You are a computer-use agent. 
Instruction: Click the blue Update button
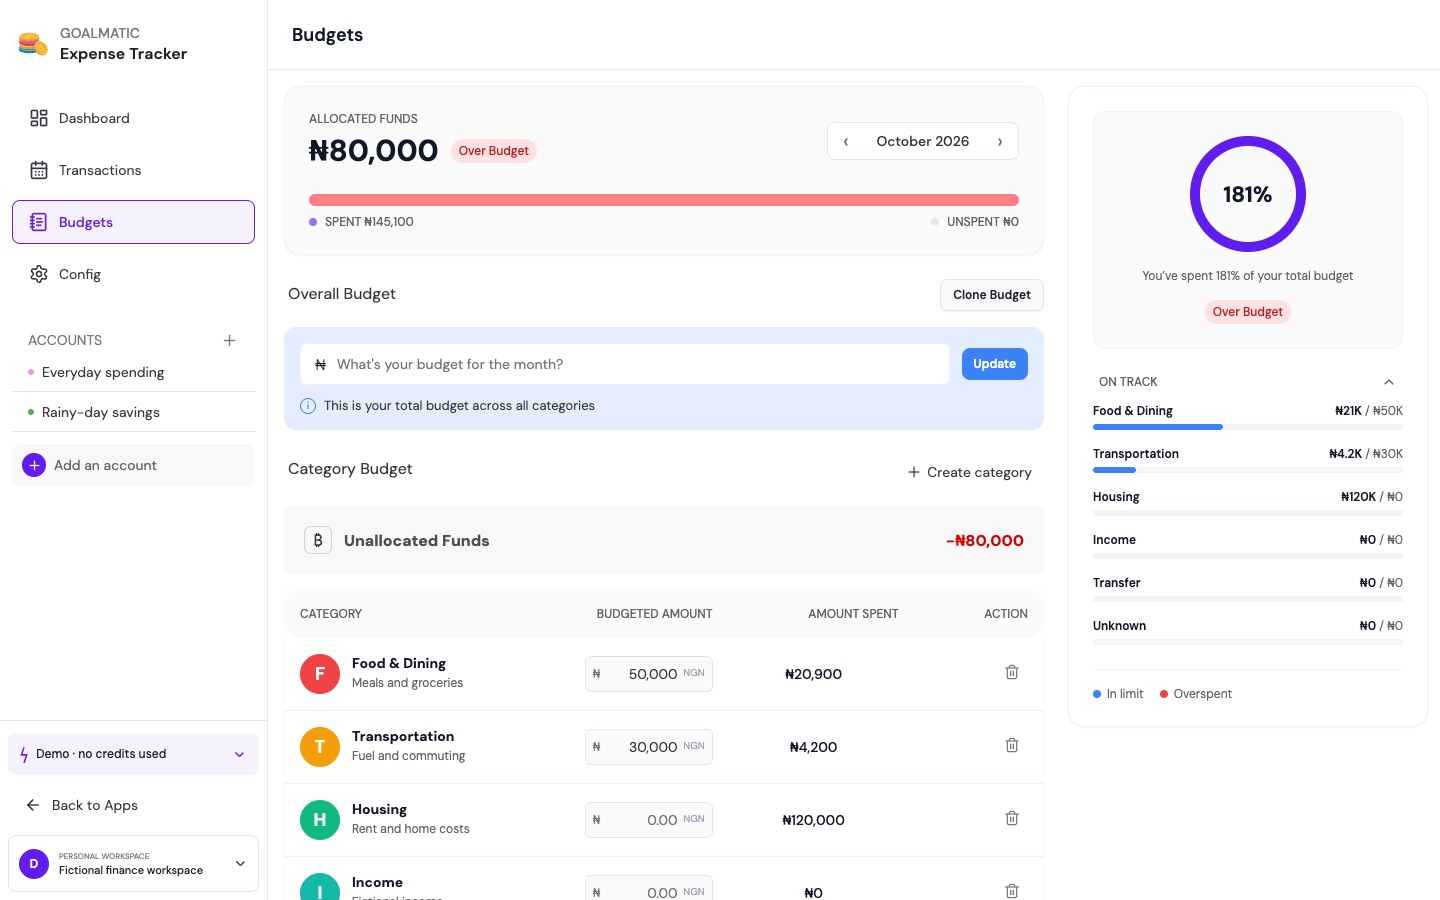coord(995,364)
